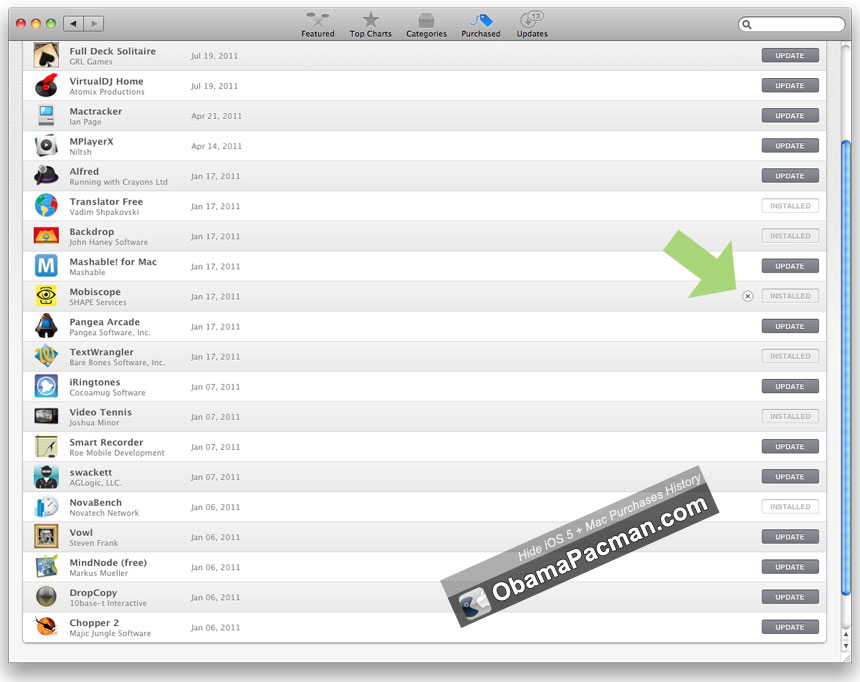Update VirtualDJ Home
The image size is (860, 682).
pyautogui.click(x=790, y=86)
